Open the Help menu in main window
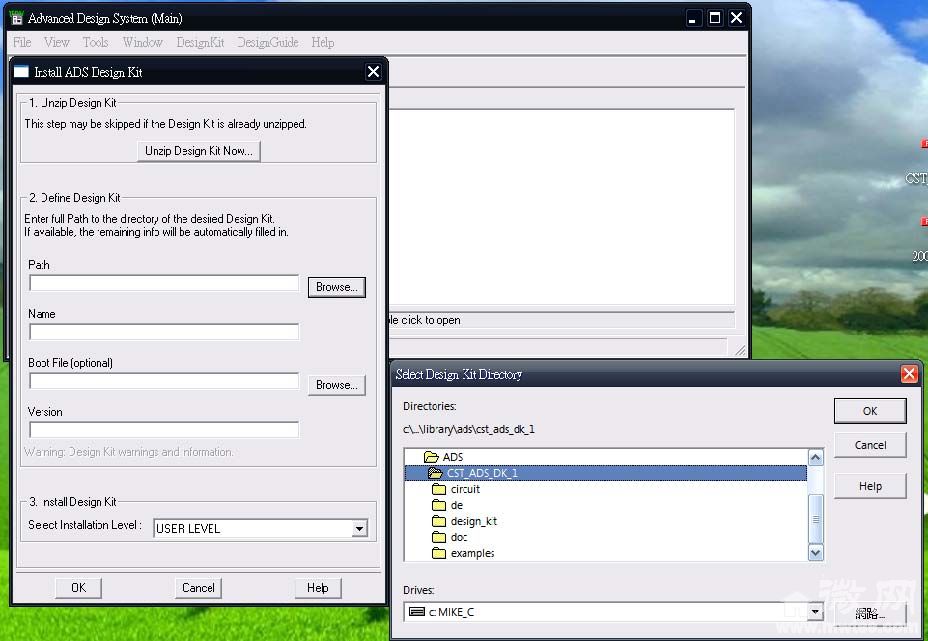Image resolution: width=928 pixels, height=641 pixels. tap(323, 43)
